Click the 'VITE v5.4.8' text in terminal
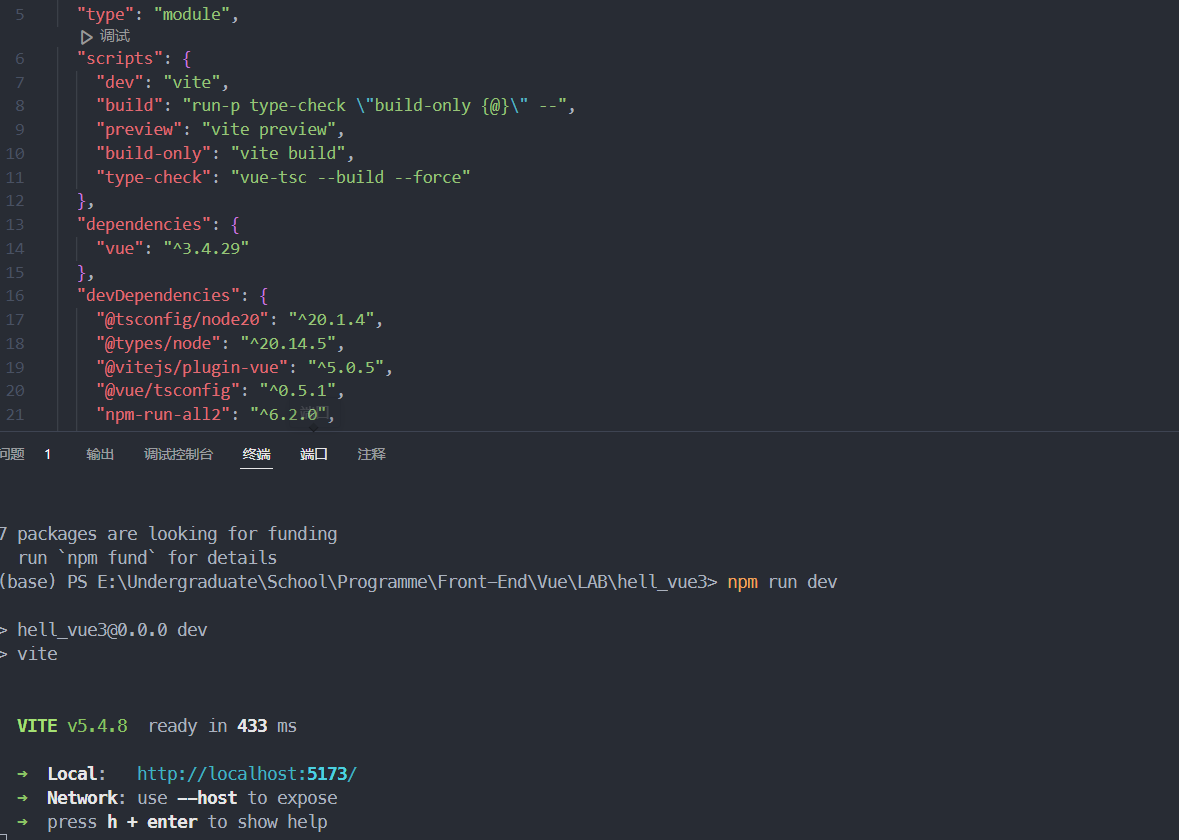Image resolution: width=1179 pixels, height=840 pixels. point(72,726)
